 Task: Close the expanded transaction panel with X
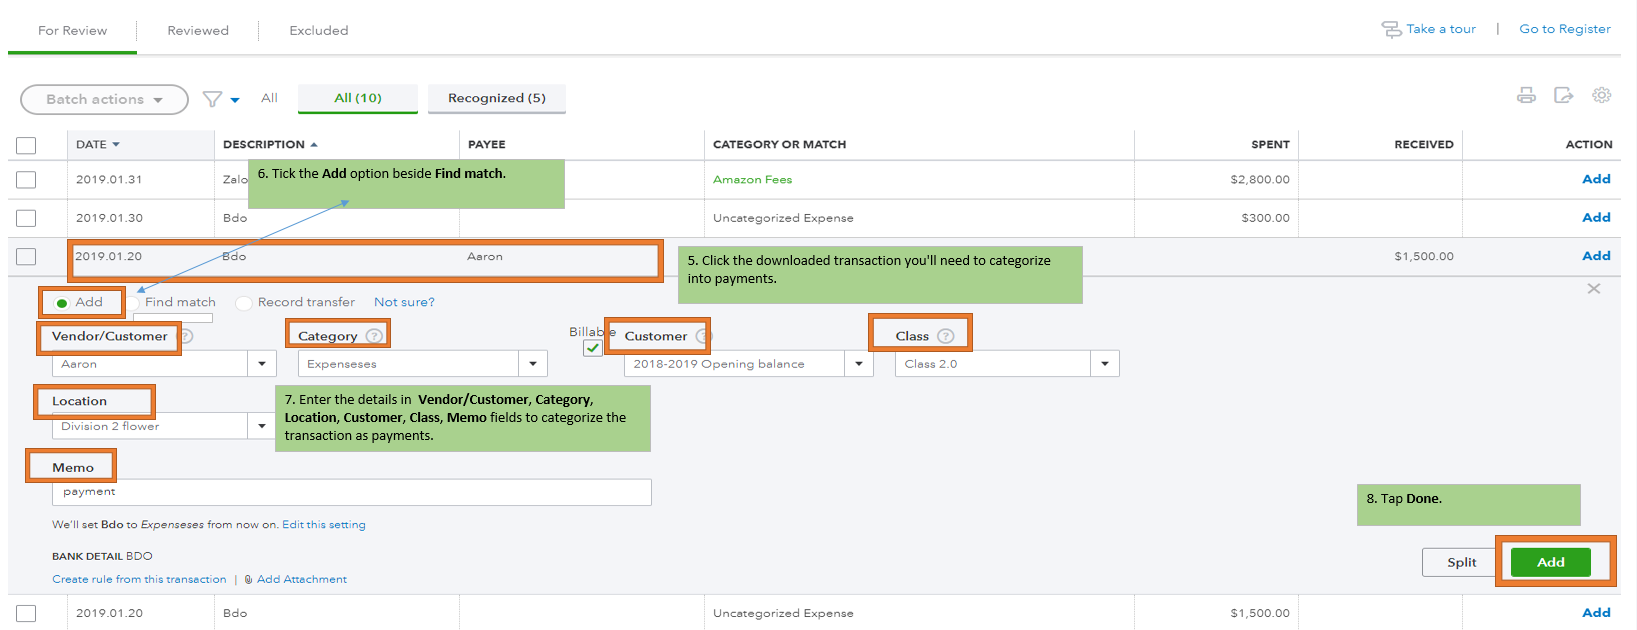1594,289
